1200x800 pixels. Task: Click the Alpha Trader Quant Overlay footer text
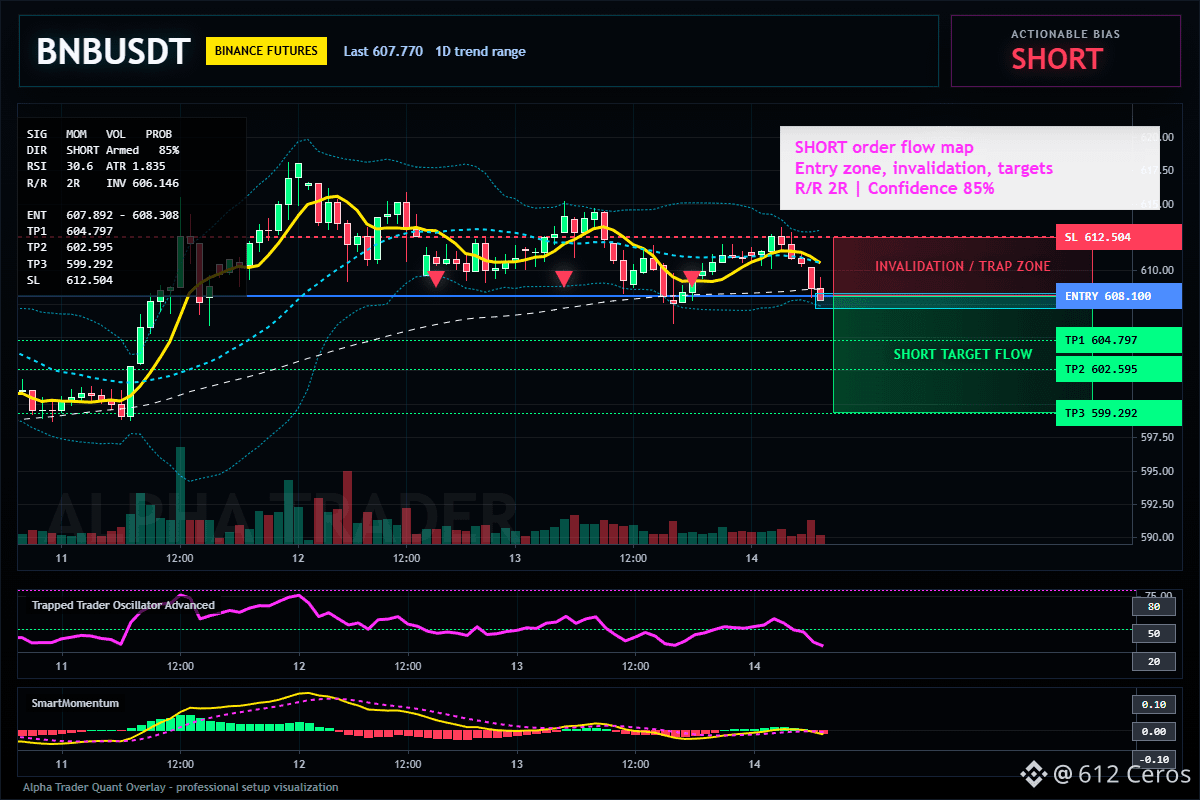click(x=181, y=787)
